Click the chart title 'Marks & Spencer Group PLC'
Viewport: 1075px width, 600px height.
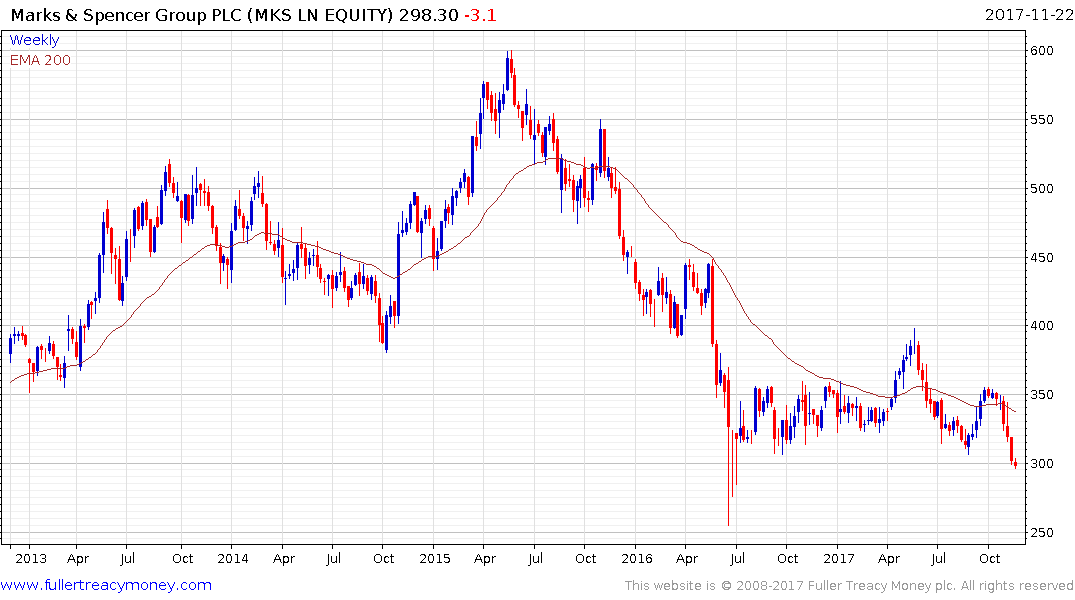126,15
